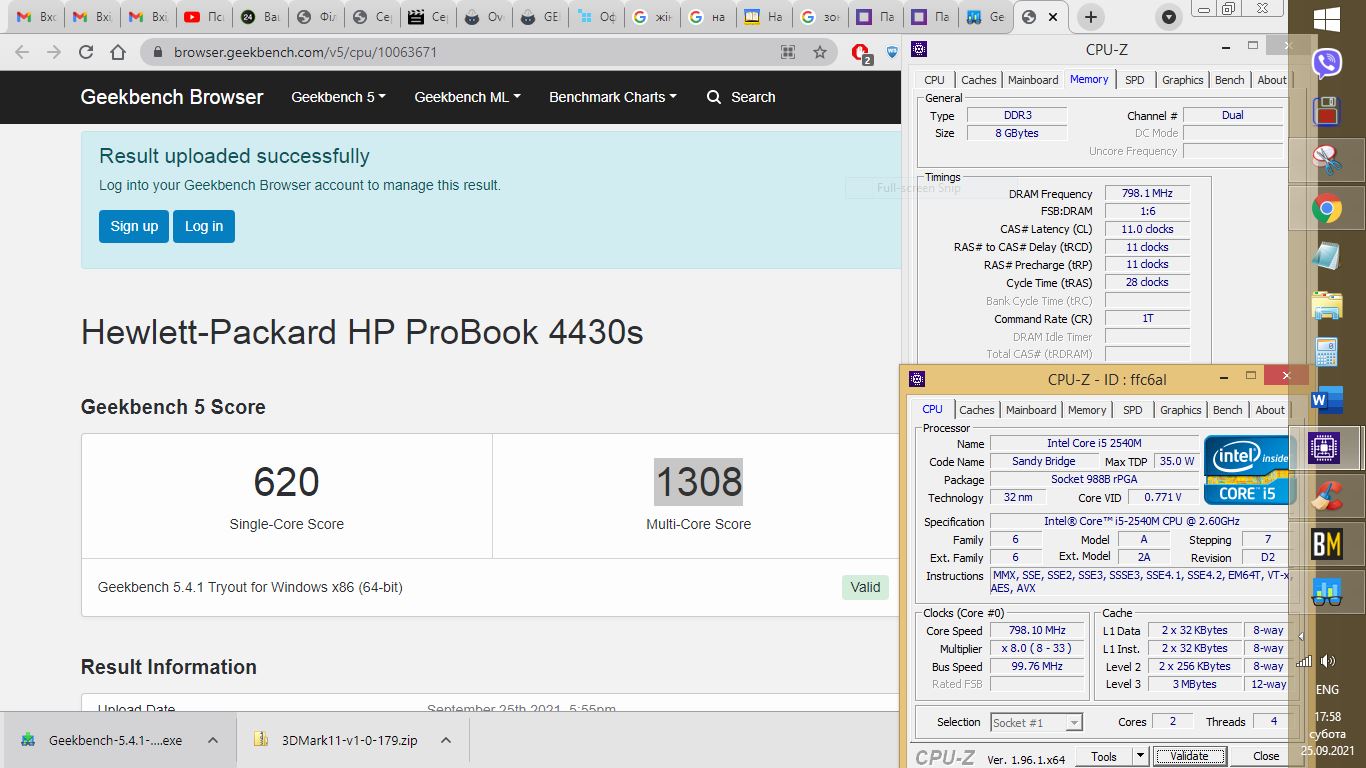Click the Tools button in CPU-Z
Image resolution: width=1366 pixels, height=768 pixels.
[x=1104, y=756]
